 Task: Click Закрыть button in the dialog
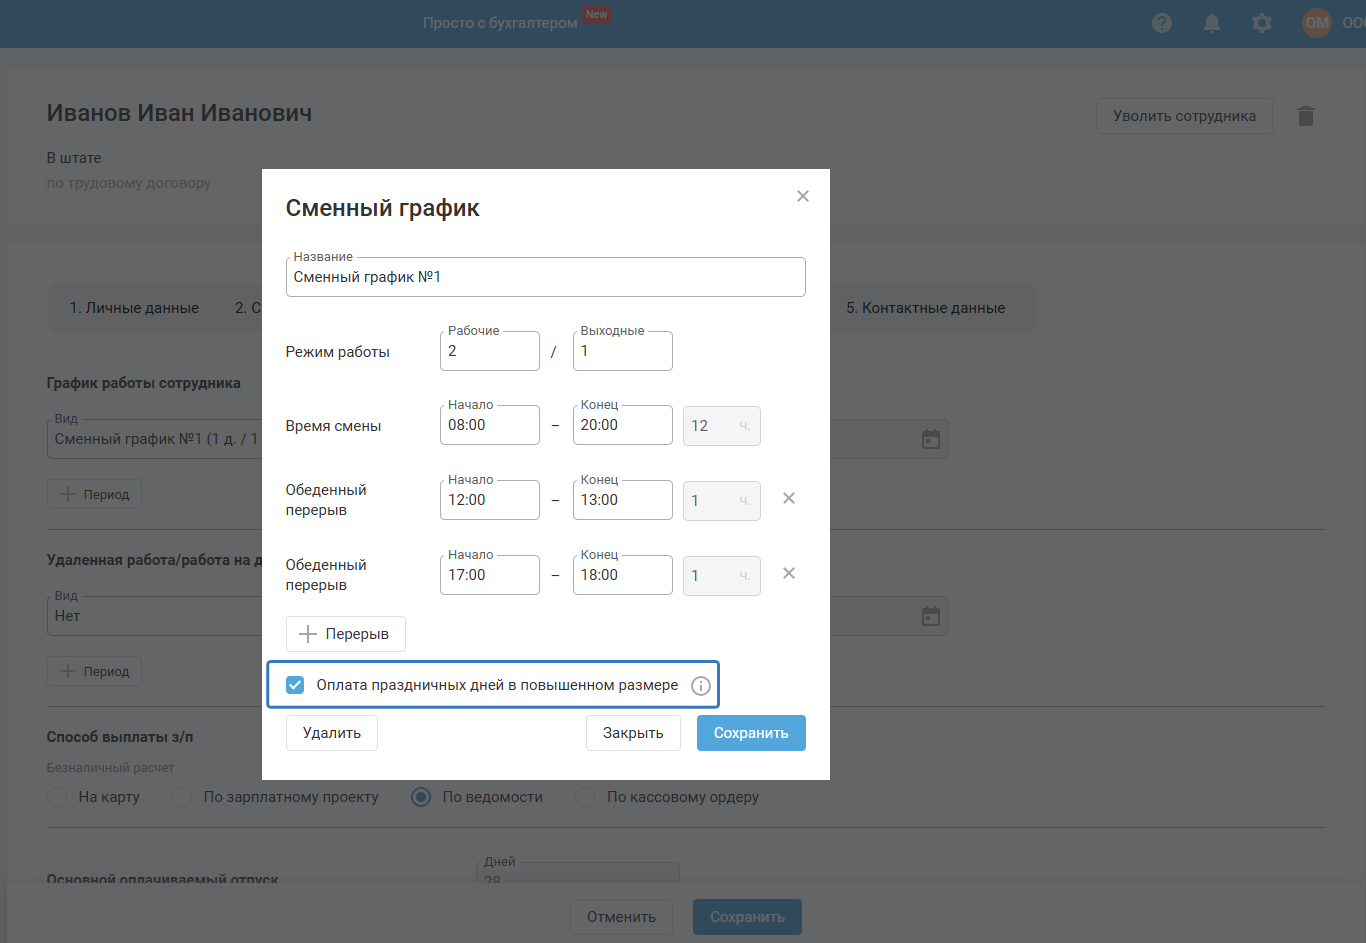click(x=633, y=733)
